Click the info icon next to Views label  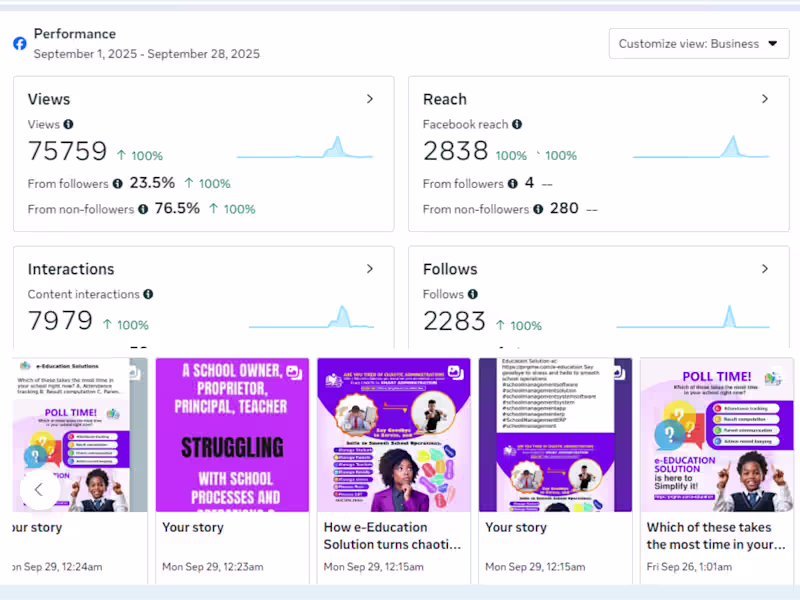click(x=68, y=124)
